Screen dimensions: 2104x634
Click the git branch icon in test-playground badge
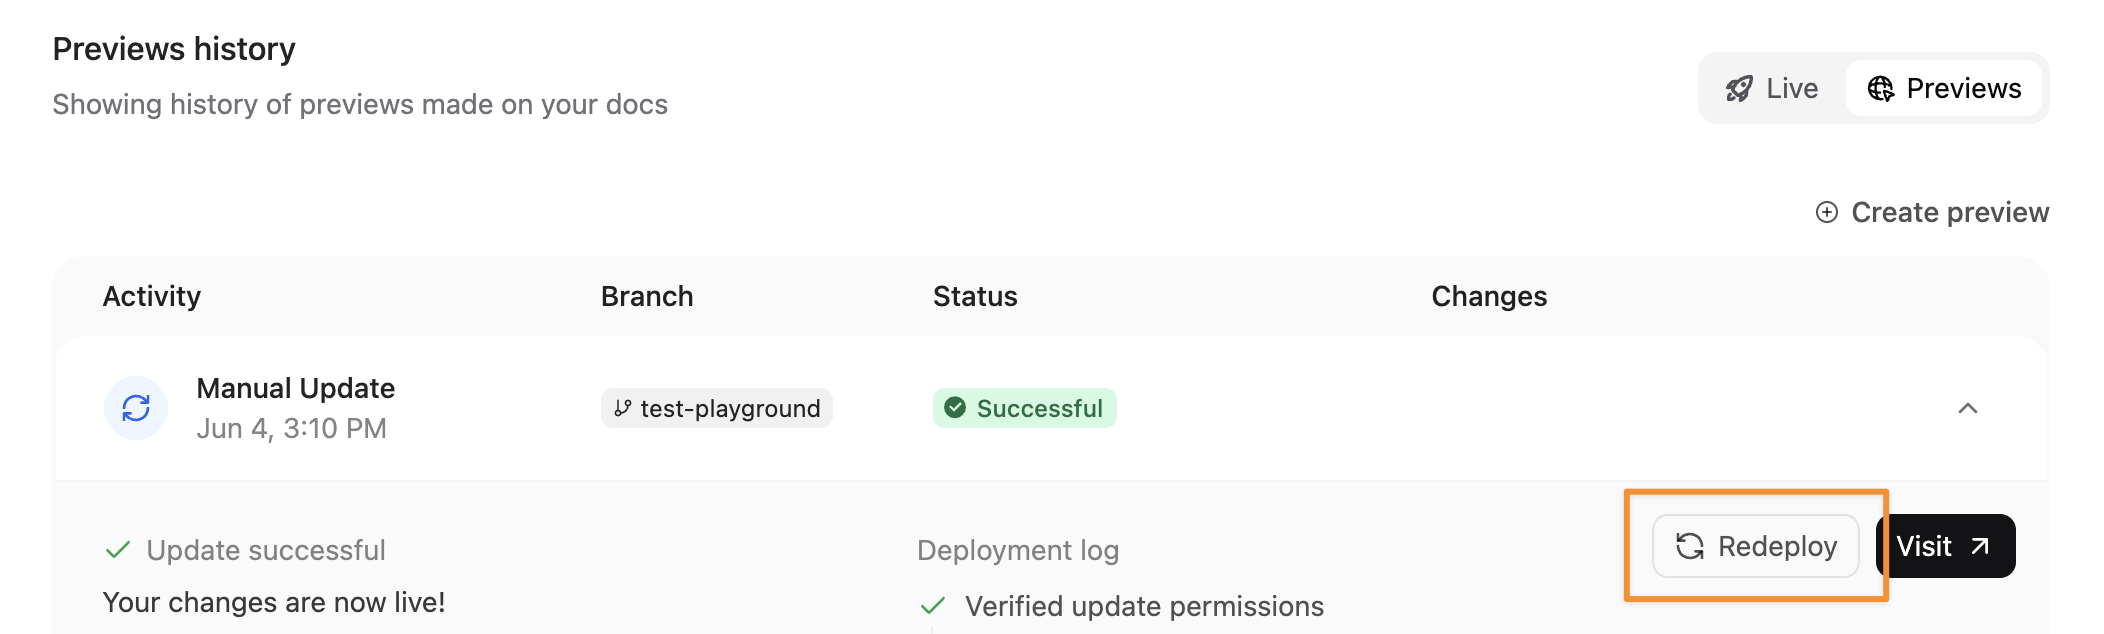tap(623, 408)
